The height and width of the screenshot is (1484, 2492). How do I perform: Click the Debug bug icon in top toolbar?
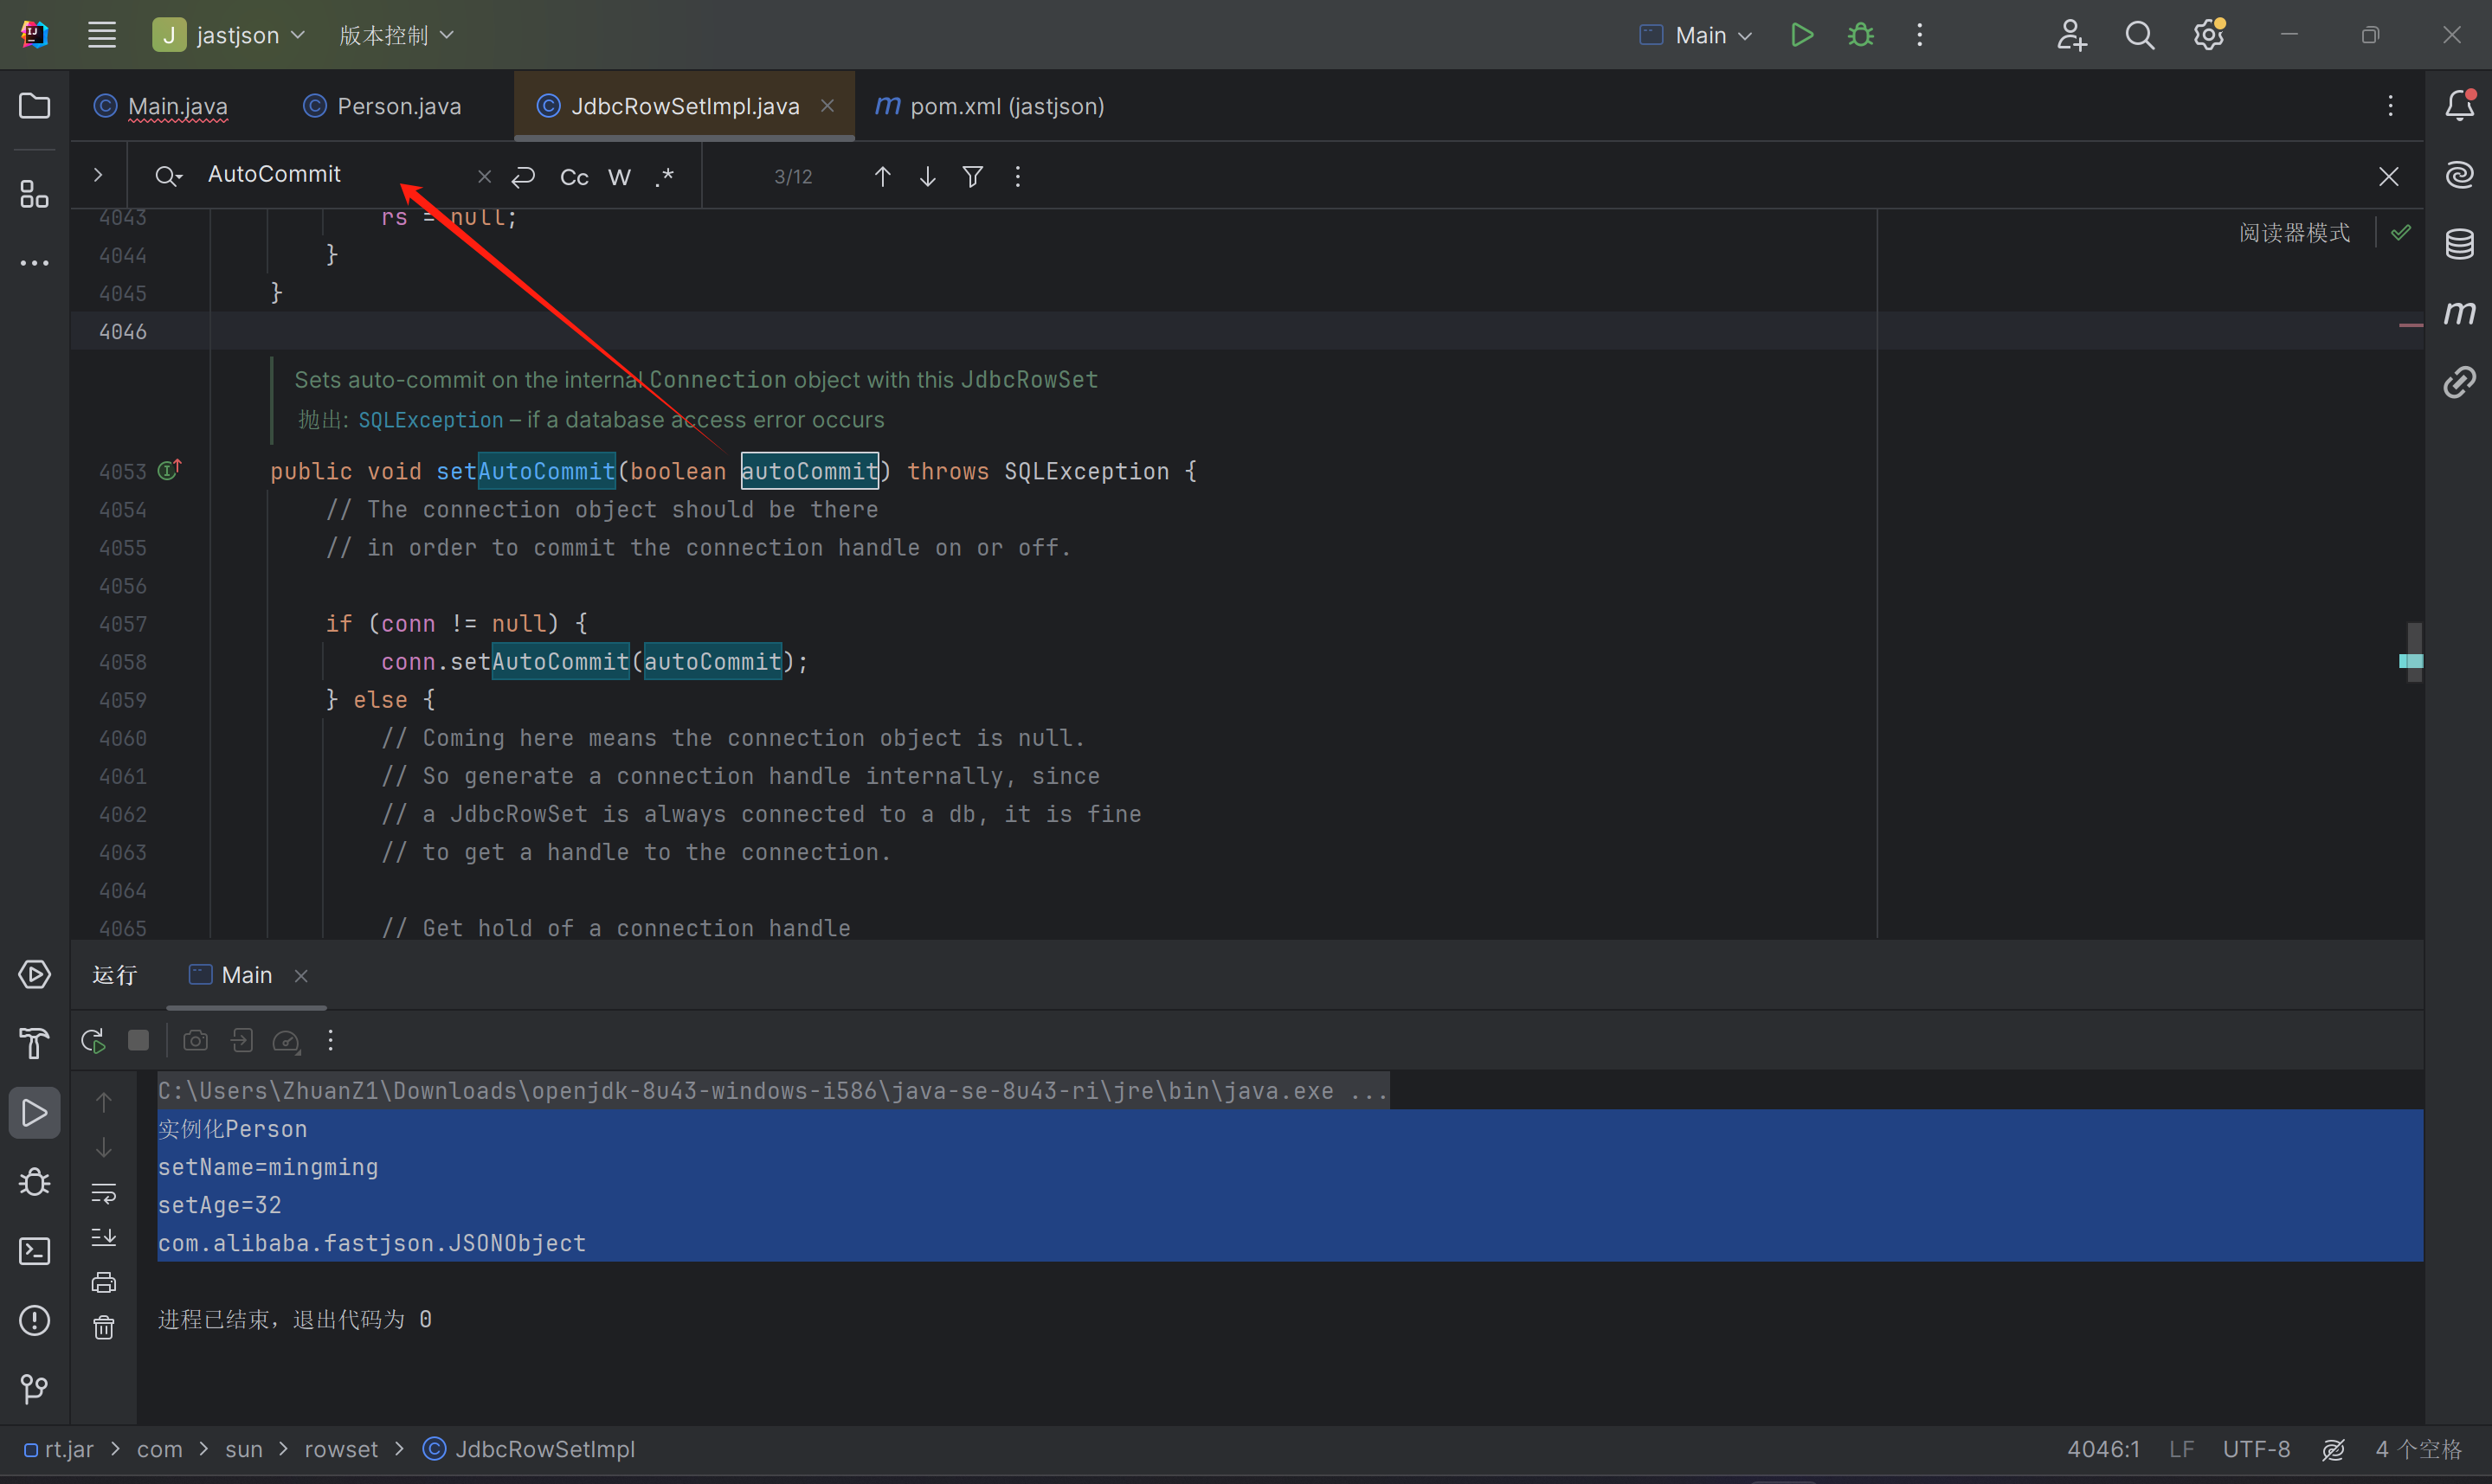coord(1860,35)
